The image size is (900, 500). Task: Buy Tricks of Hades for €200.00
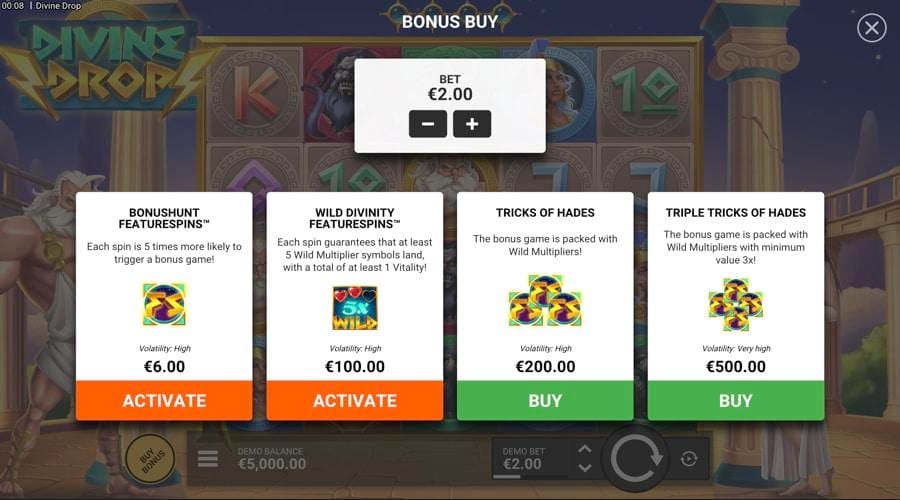545,400
